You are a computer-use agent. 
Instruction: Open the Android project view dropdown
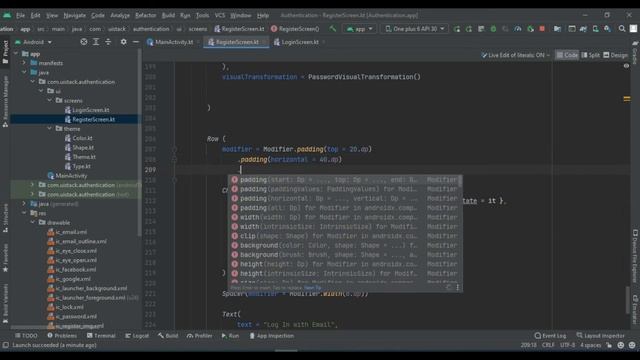[x=33, y=42]
